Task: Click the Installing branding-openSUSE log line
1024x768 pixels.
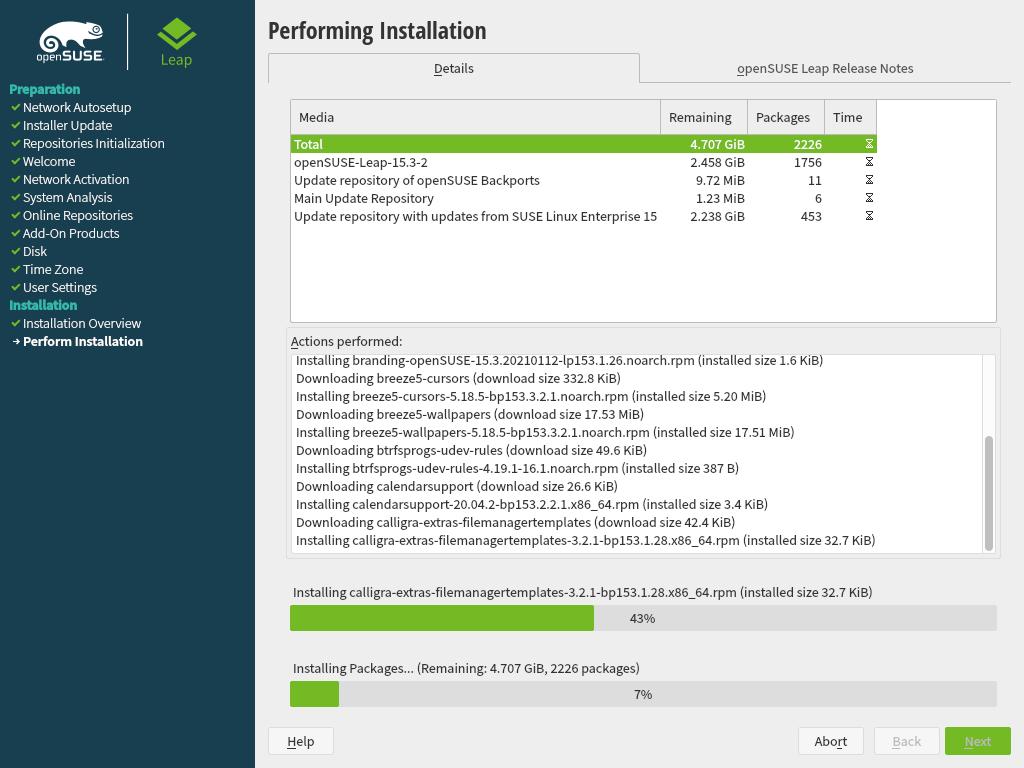Action: [x=559, y=360]
